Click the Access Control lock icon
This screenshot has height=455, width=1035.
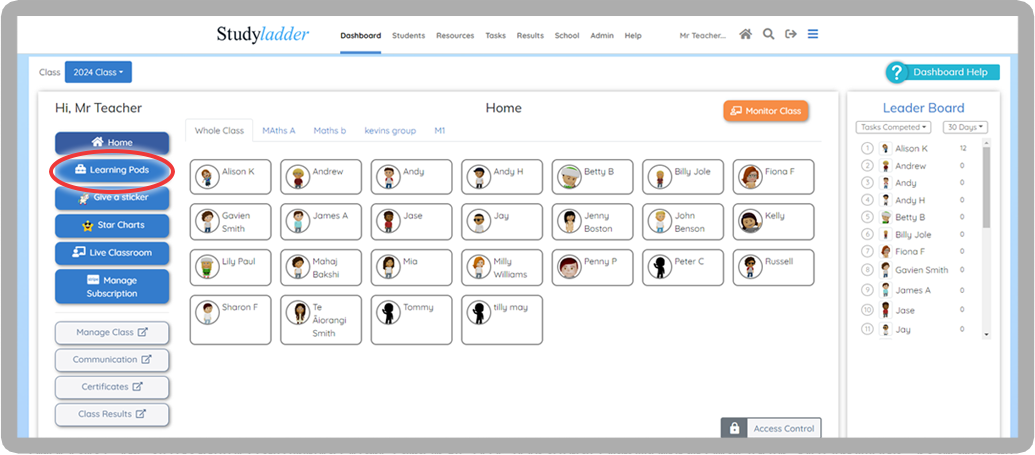(x=735, y=428)
